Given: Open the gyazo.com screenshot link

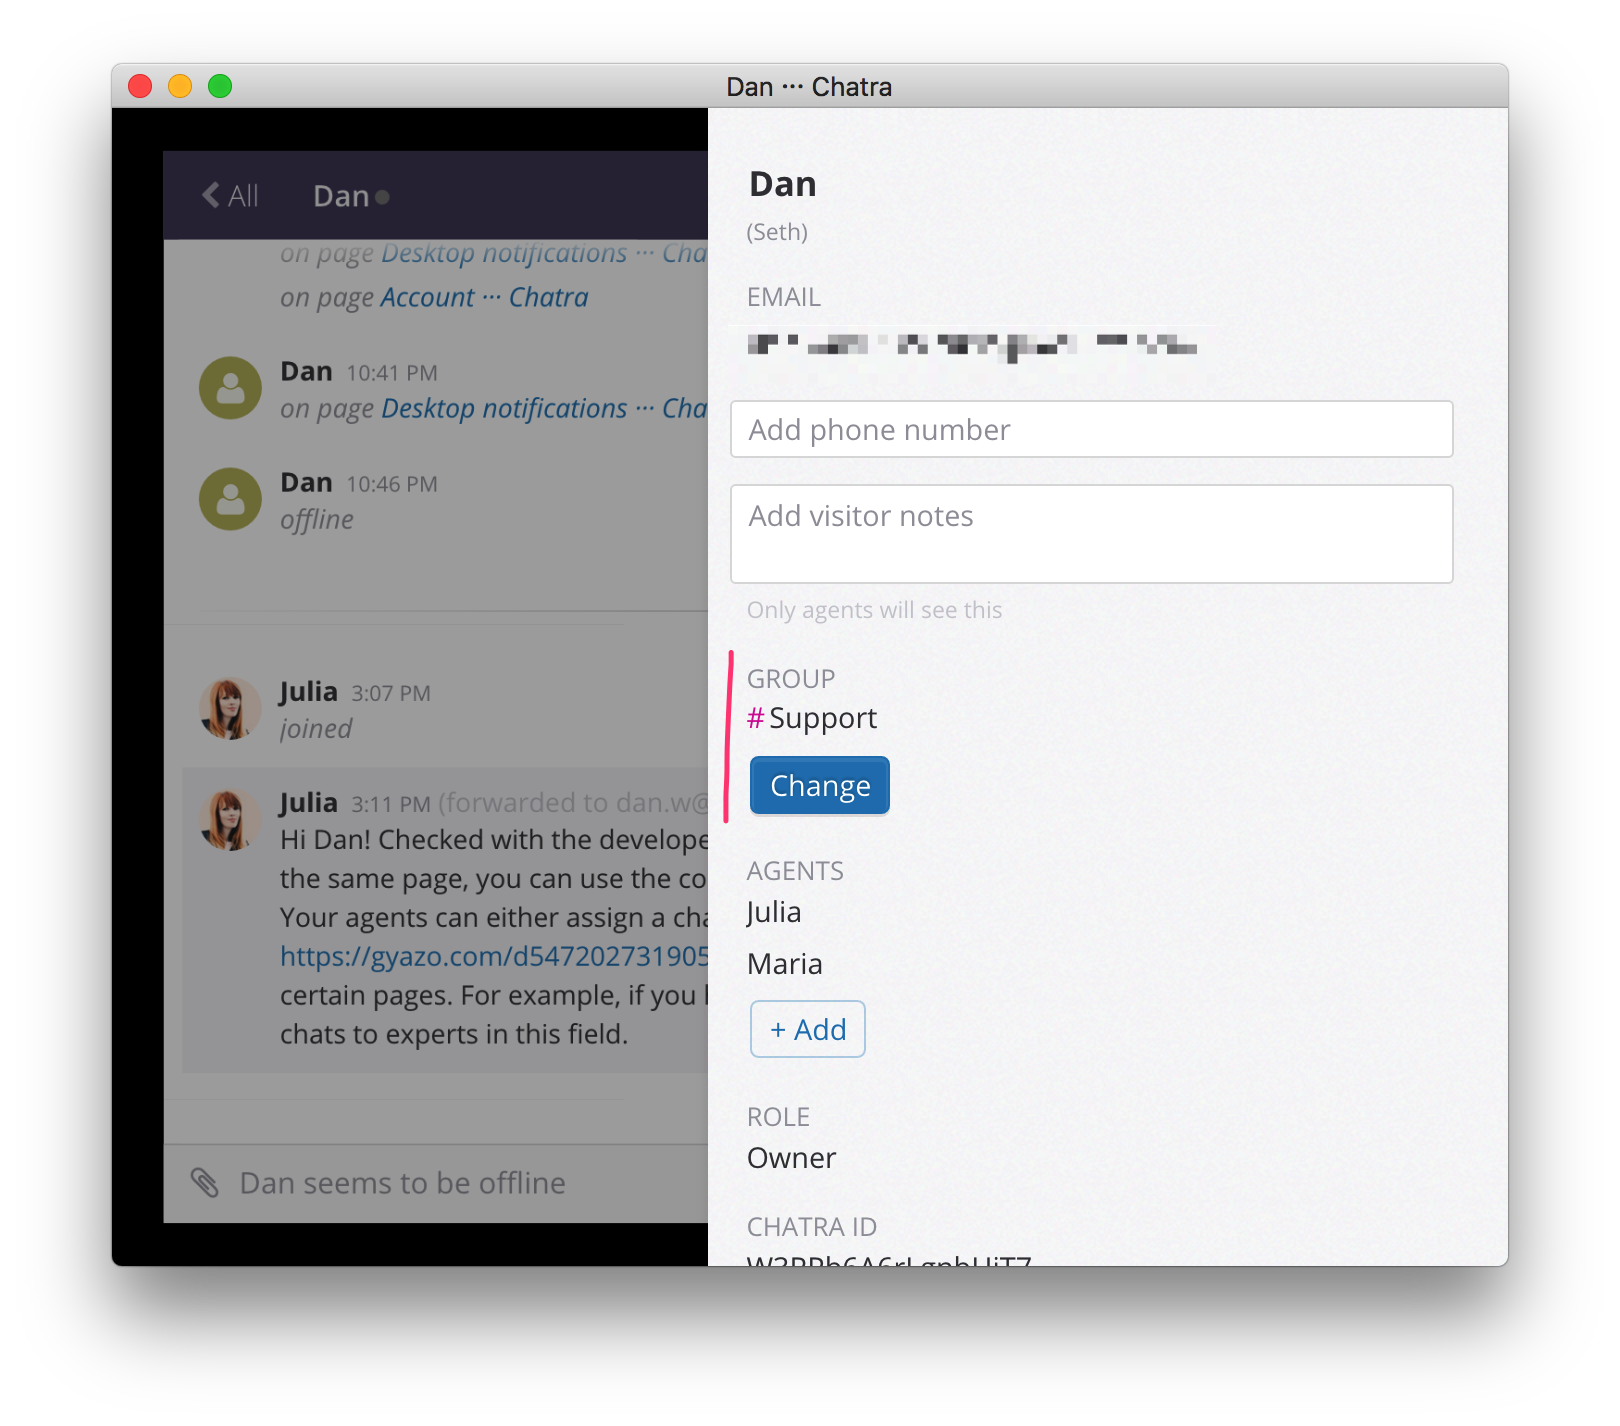Looking at the screenshot, I should point(494,956).
